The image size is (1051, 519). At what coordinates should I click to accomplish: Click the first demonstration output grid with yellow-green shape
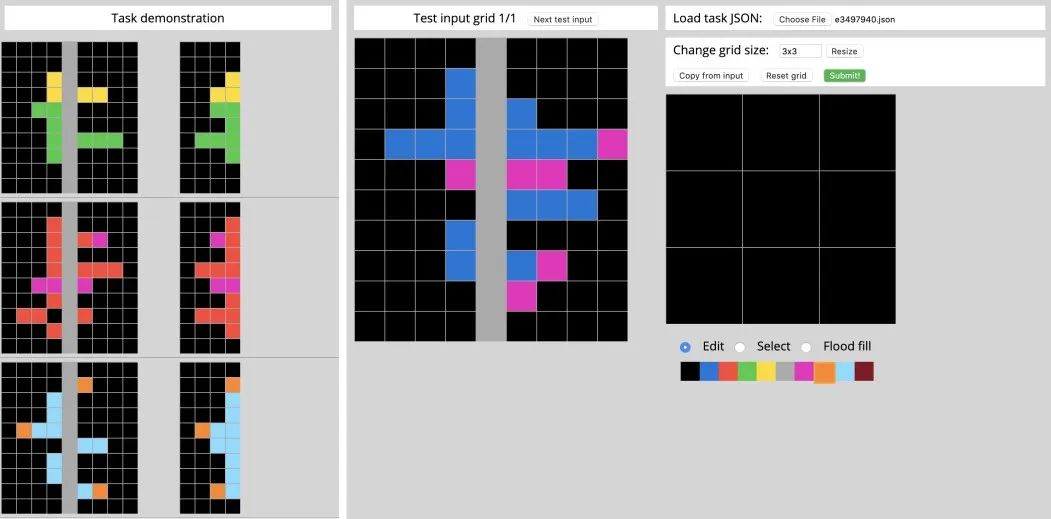(210, 117)
